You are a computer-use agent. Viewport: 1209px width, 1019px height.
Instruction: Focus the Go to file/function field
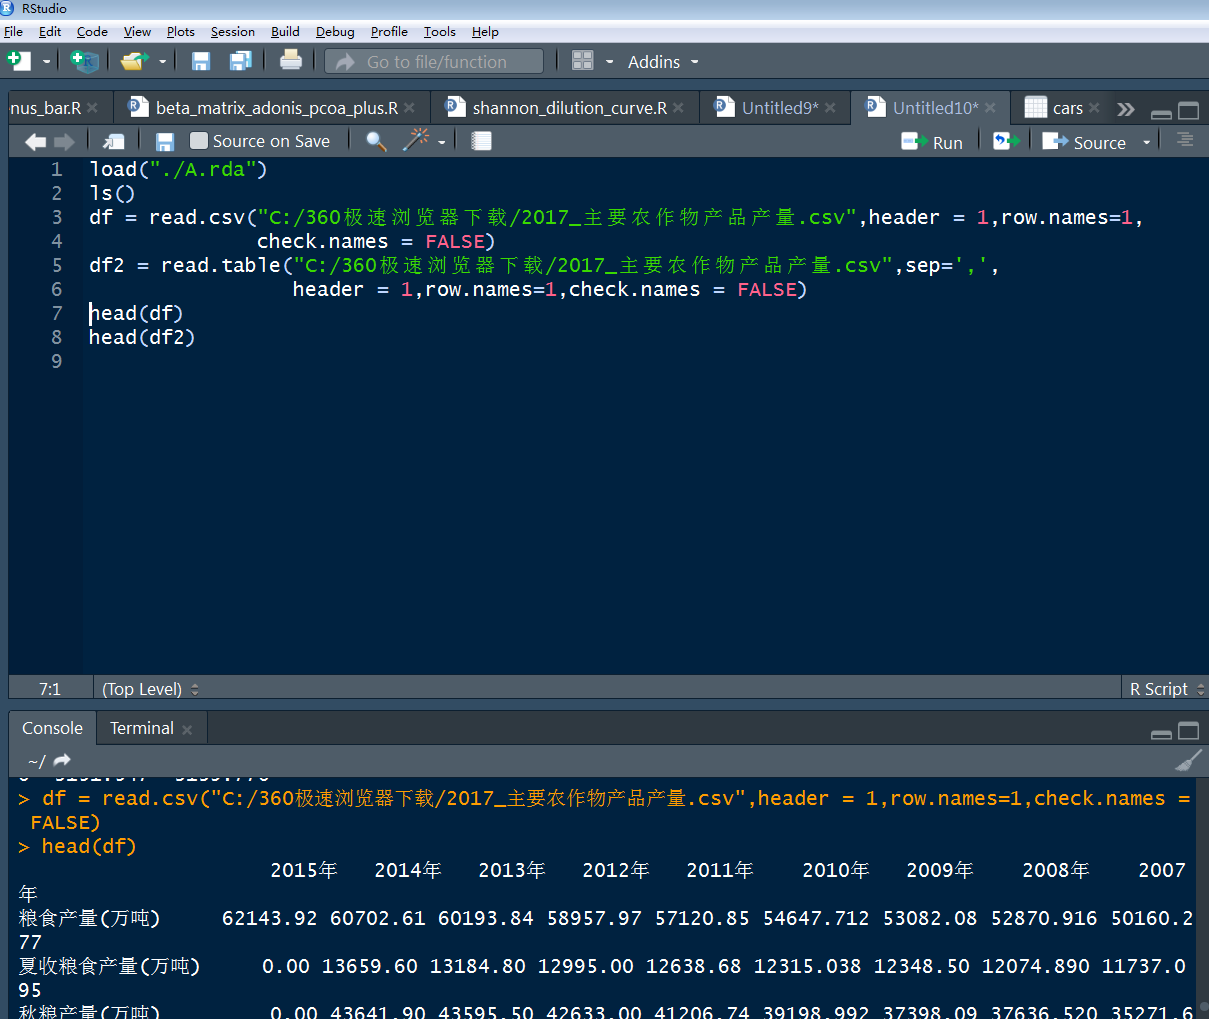(x=434, y=61)
